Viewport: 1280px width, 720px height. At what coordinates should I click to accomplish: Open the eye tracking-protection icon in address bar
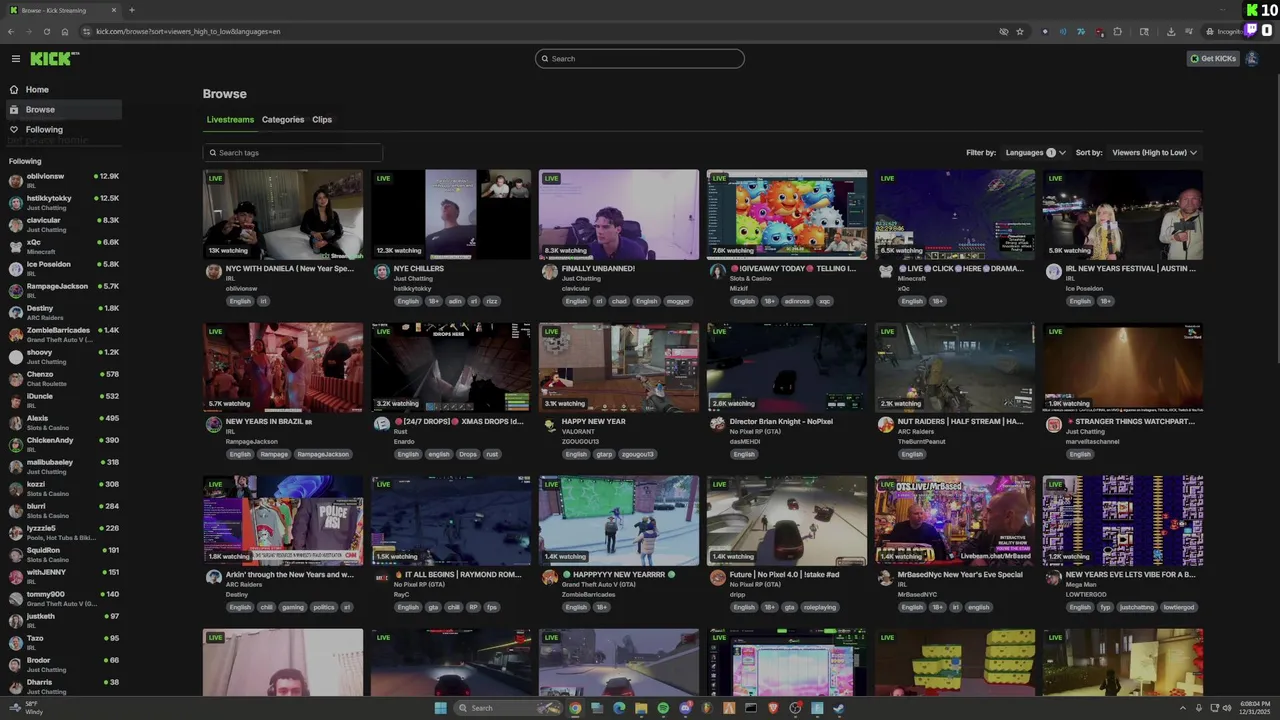tap(1003, 31)
